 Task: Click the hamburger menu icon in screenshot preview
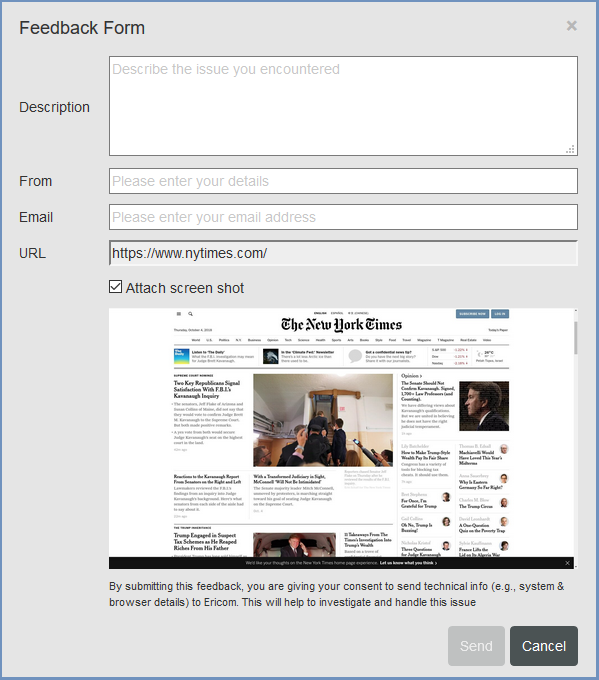pos(179,314)
